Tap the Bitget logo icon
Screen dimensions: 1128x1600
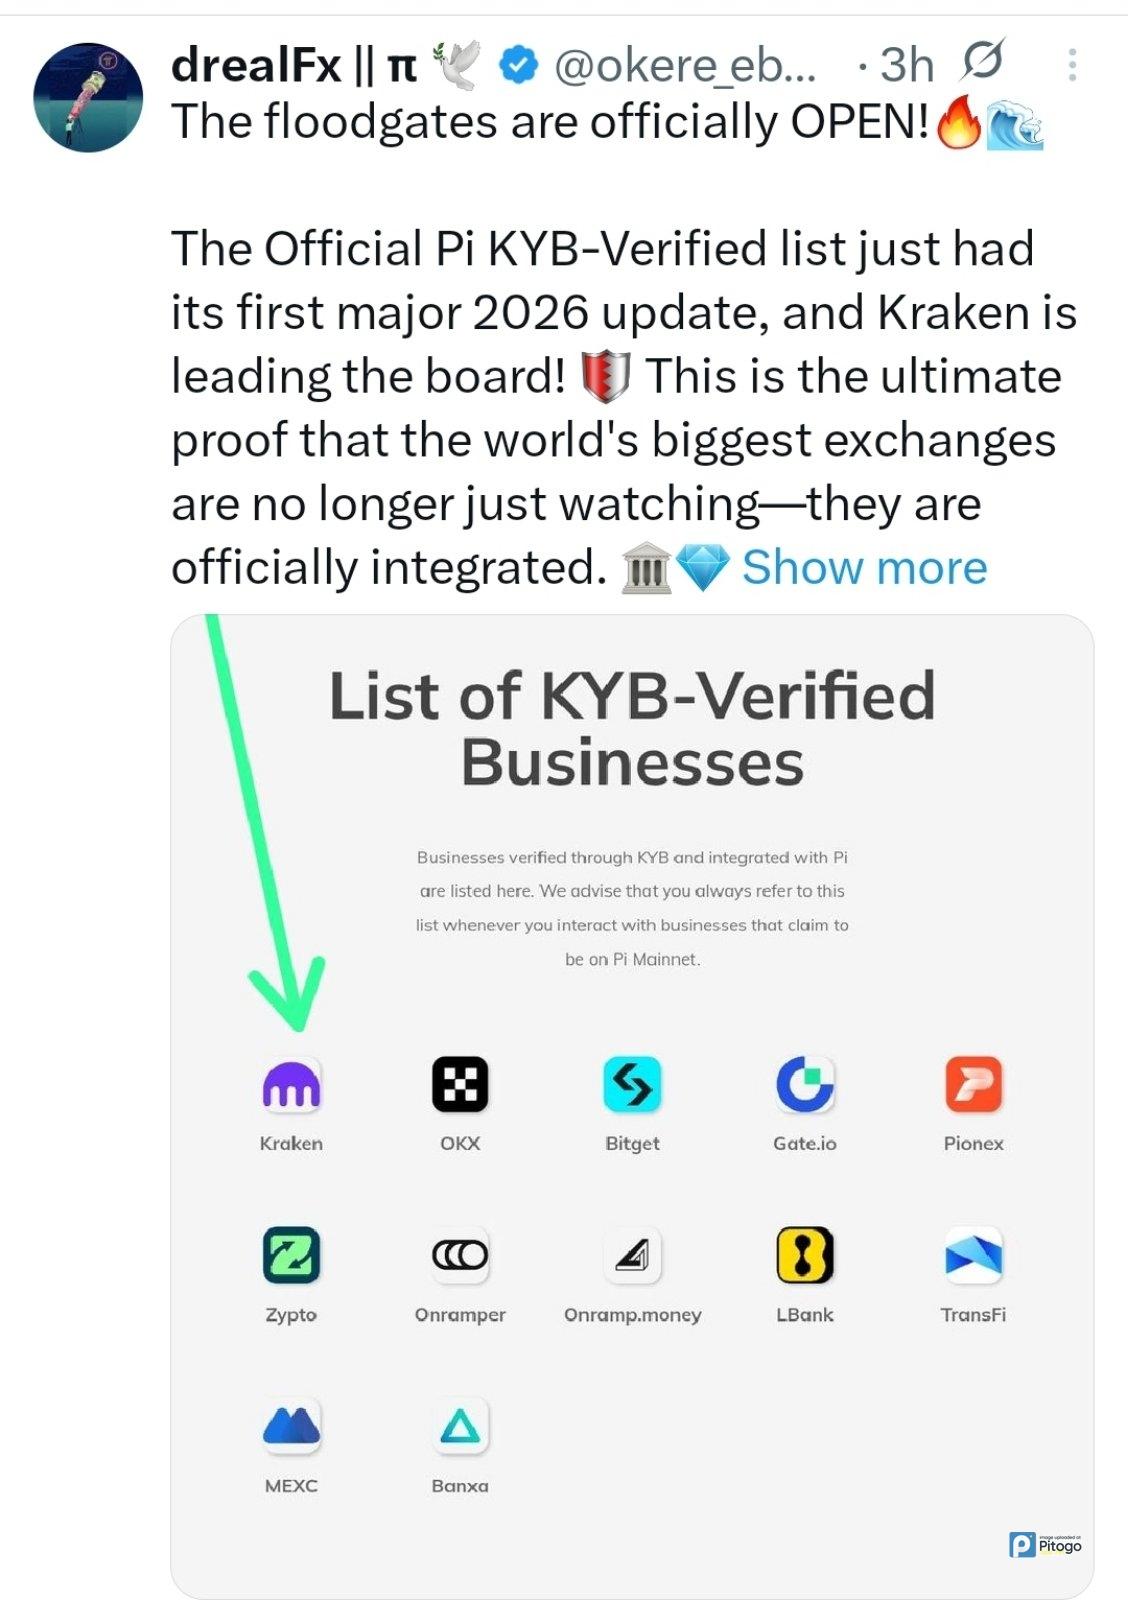tap(632, 1085)
